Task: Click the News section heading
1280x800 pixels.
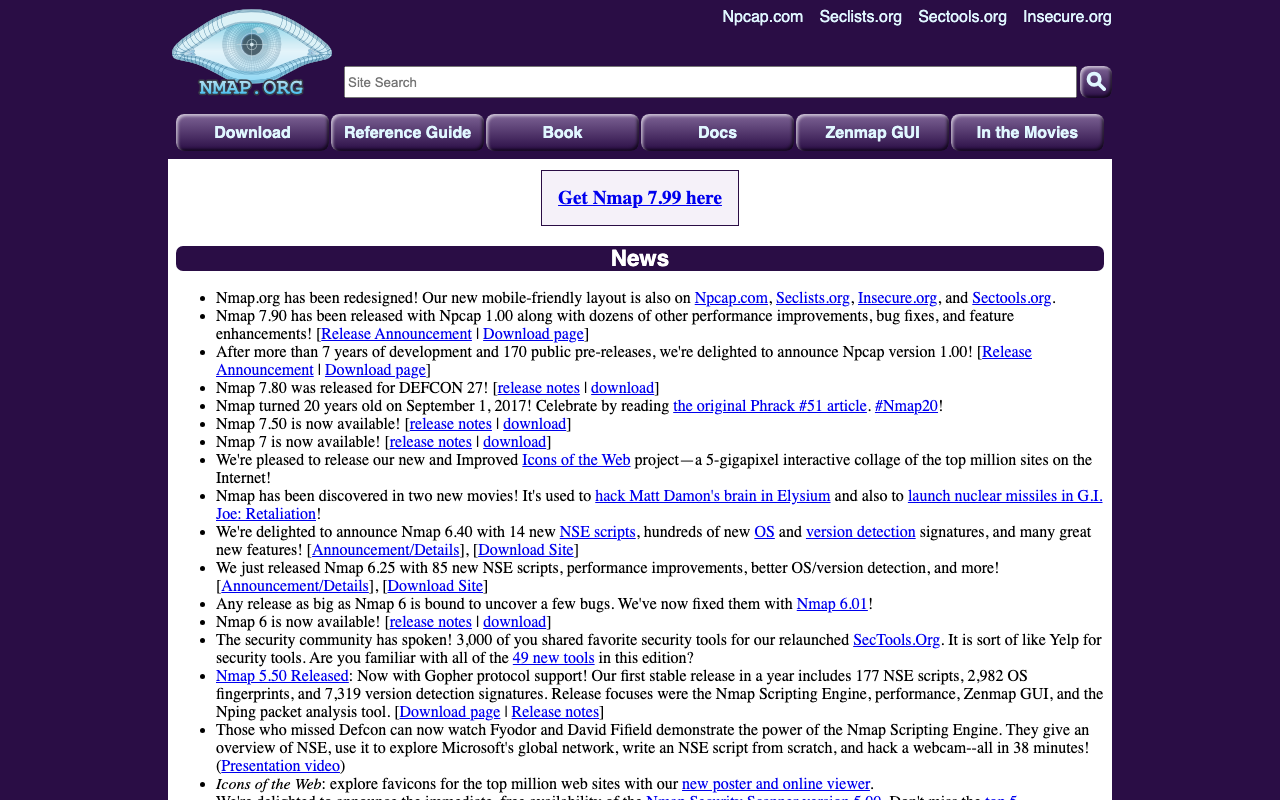Action: click(640, 258)
